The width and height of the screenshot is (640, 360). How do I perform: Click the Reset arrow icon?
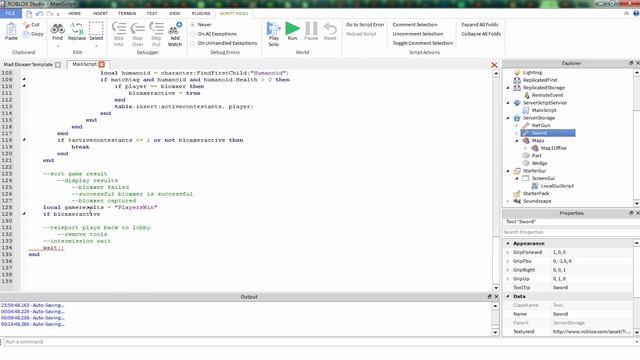coord(330,29)
